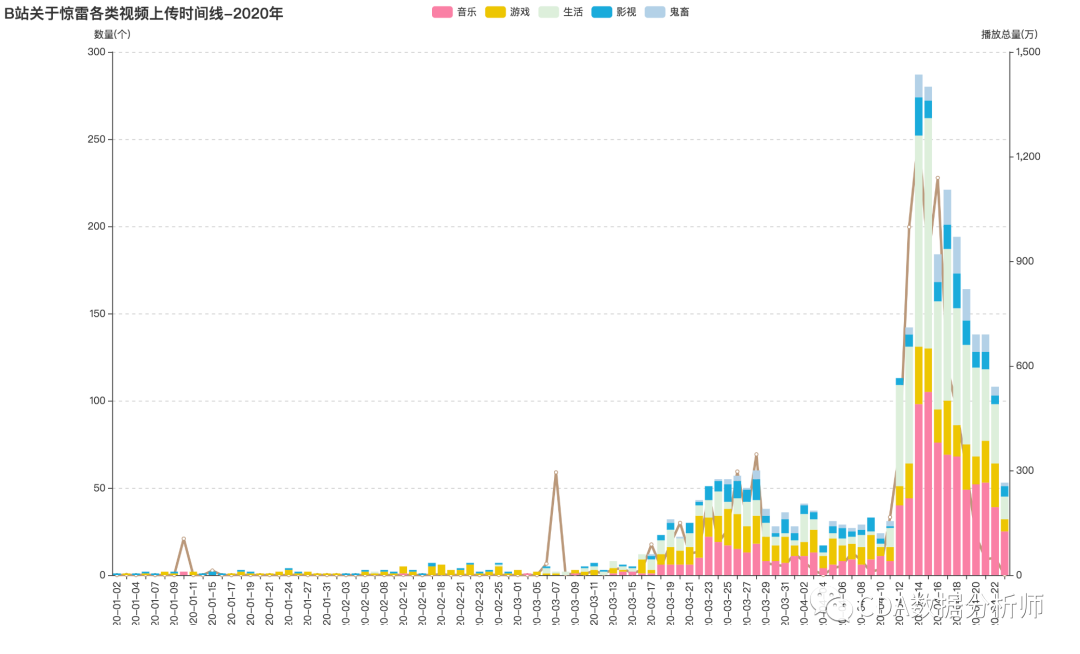The height and width of the screenshot is (654, 1080).
Task: Click the chart title about B站 惊雷 videos
Action: tap(143, 13)
